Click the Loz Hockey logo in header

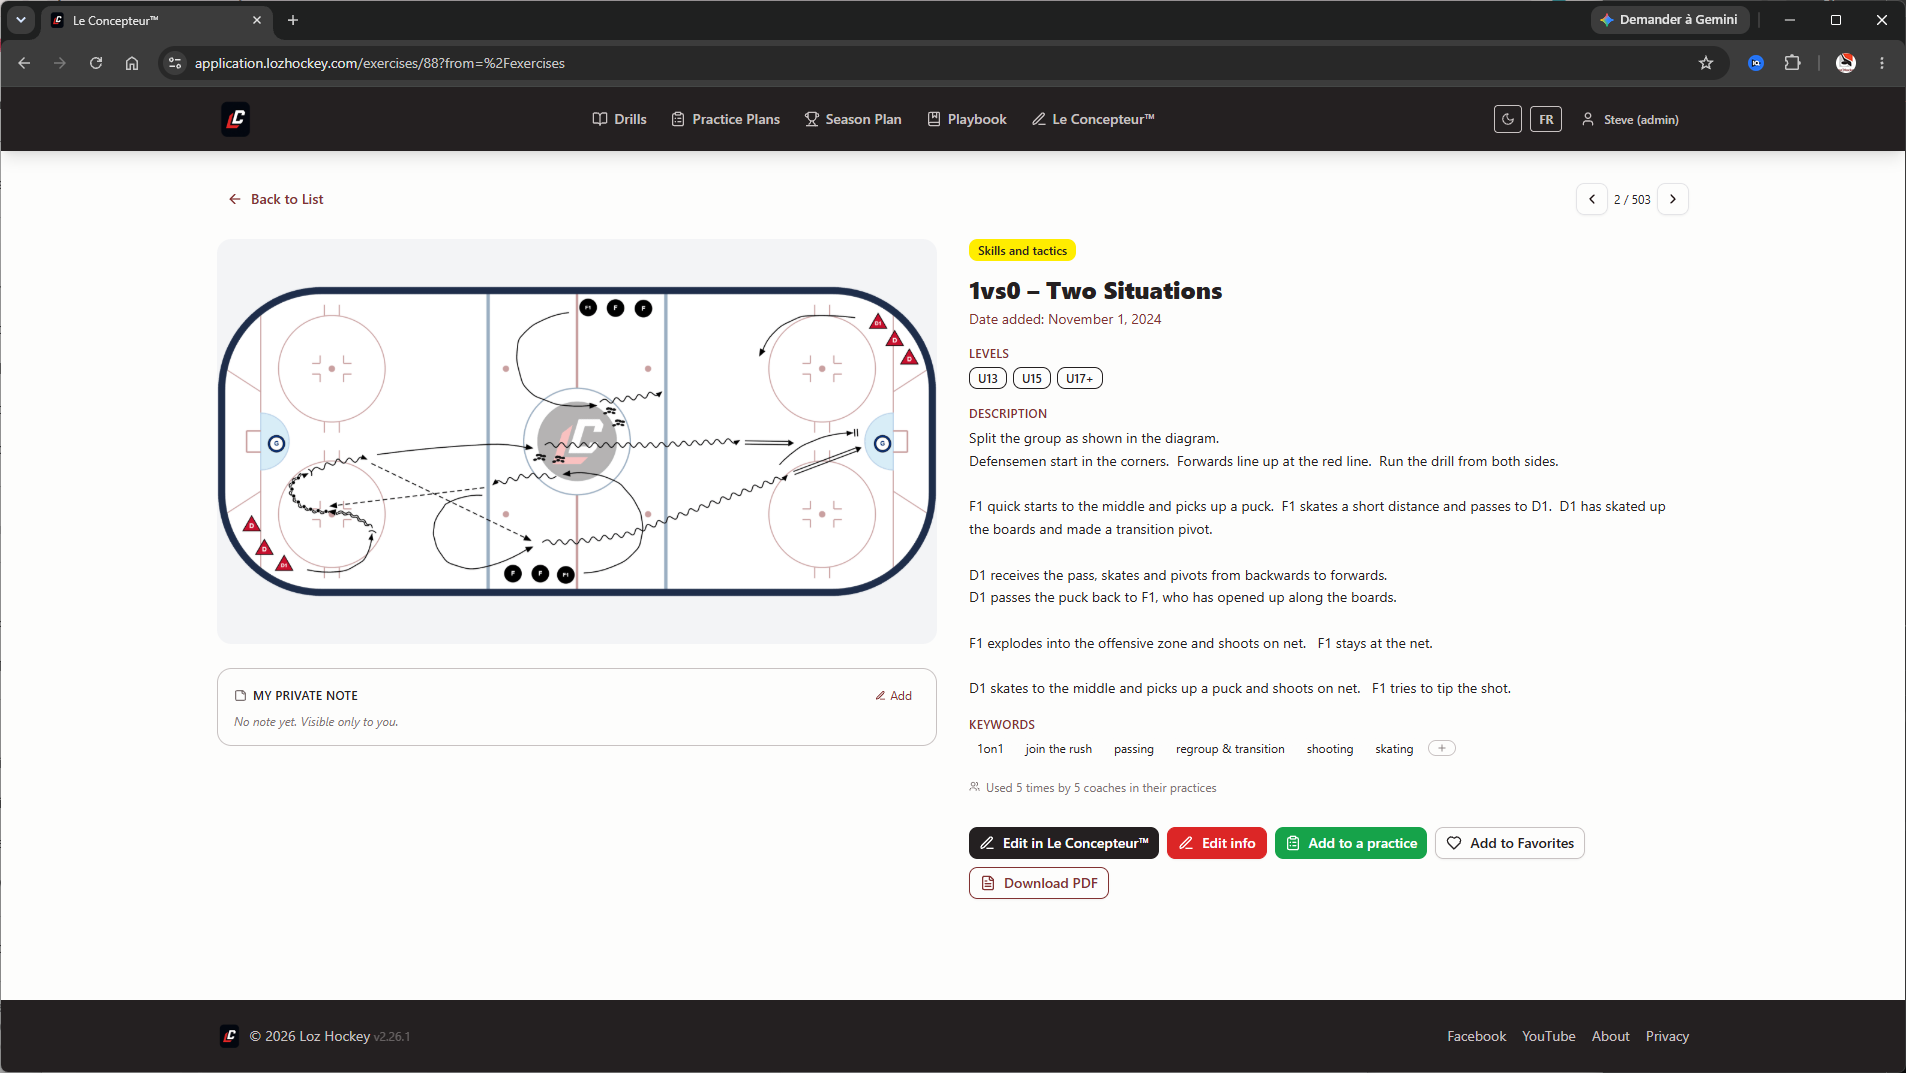(x=235, y=119)
